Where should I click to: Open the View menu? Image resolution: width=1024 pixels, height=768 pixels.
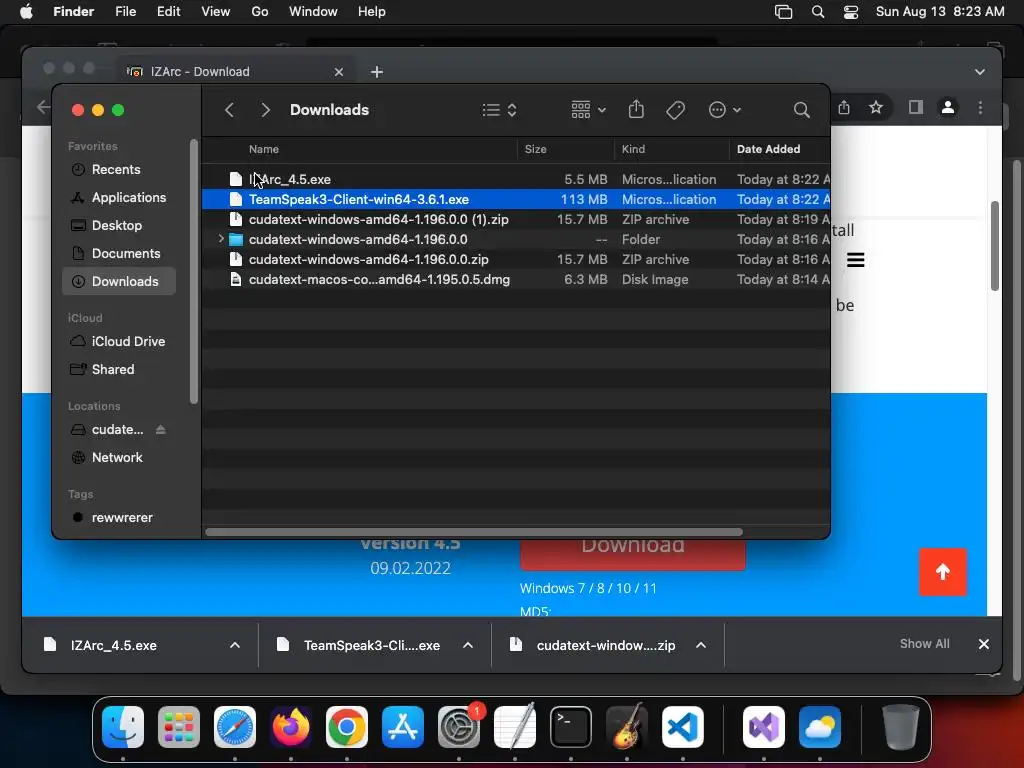216,12
